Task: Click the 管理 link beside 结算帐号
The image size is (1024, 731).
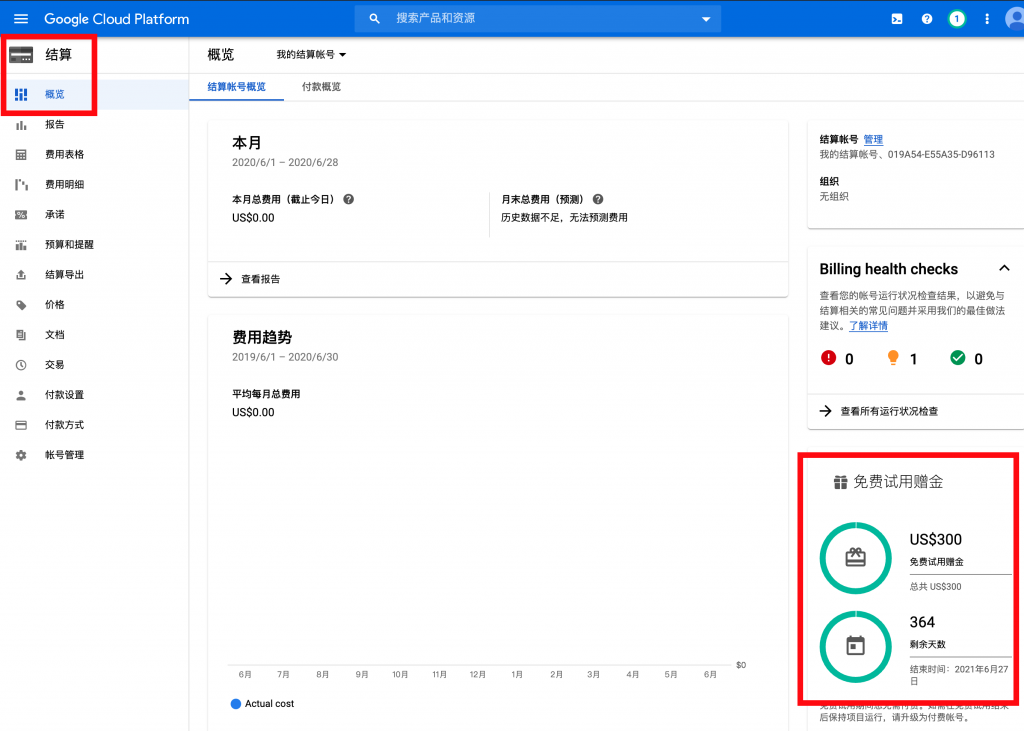Action: tap(873, 139)
